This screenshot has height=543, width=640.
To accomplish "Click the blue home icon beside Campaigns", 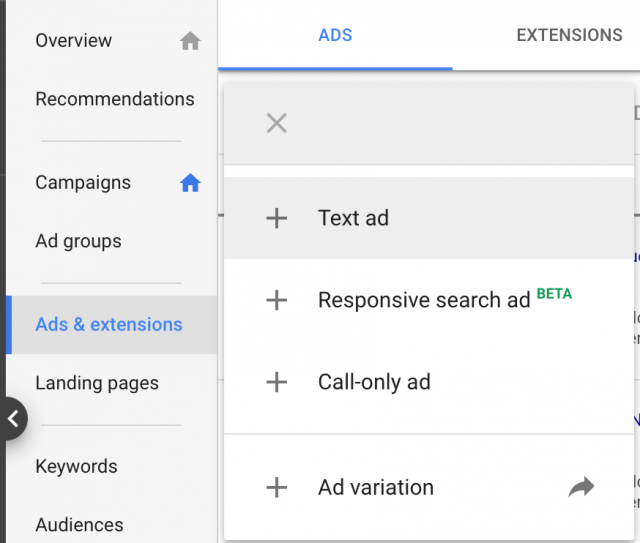I will (x=190, y=182).
